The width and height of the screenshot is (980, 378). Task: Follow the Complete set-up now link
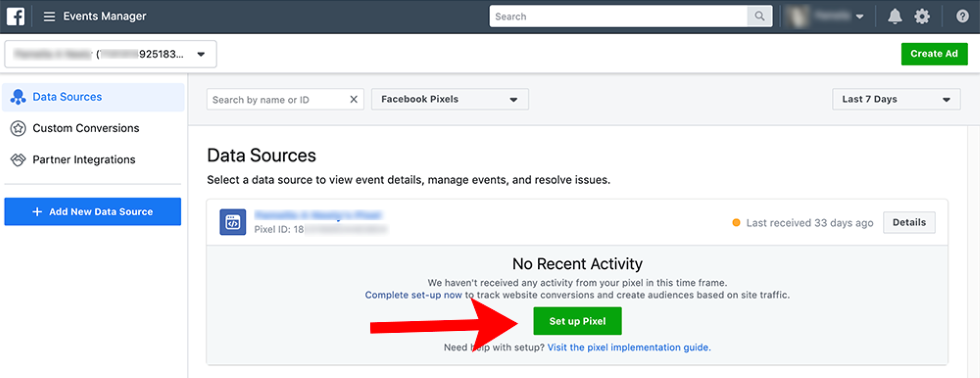414,294
